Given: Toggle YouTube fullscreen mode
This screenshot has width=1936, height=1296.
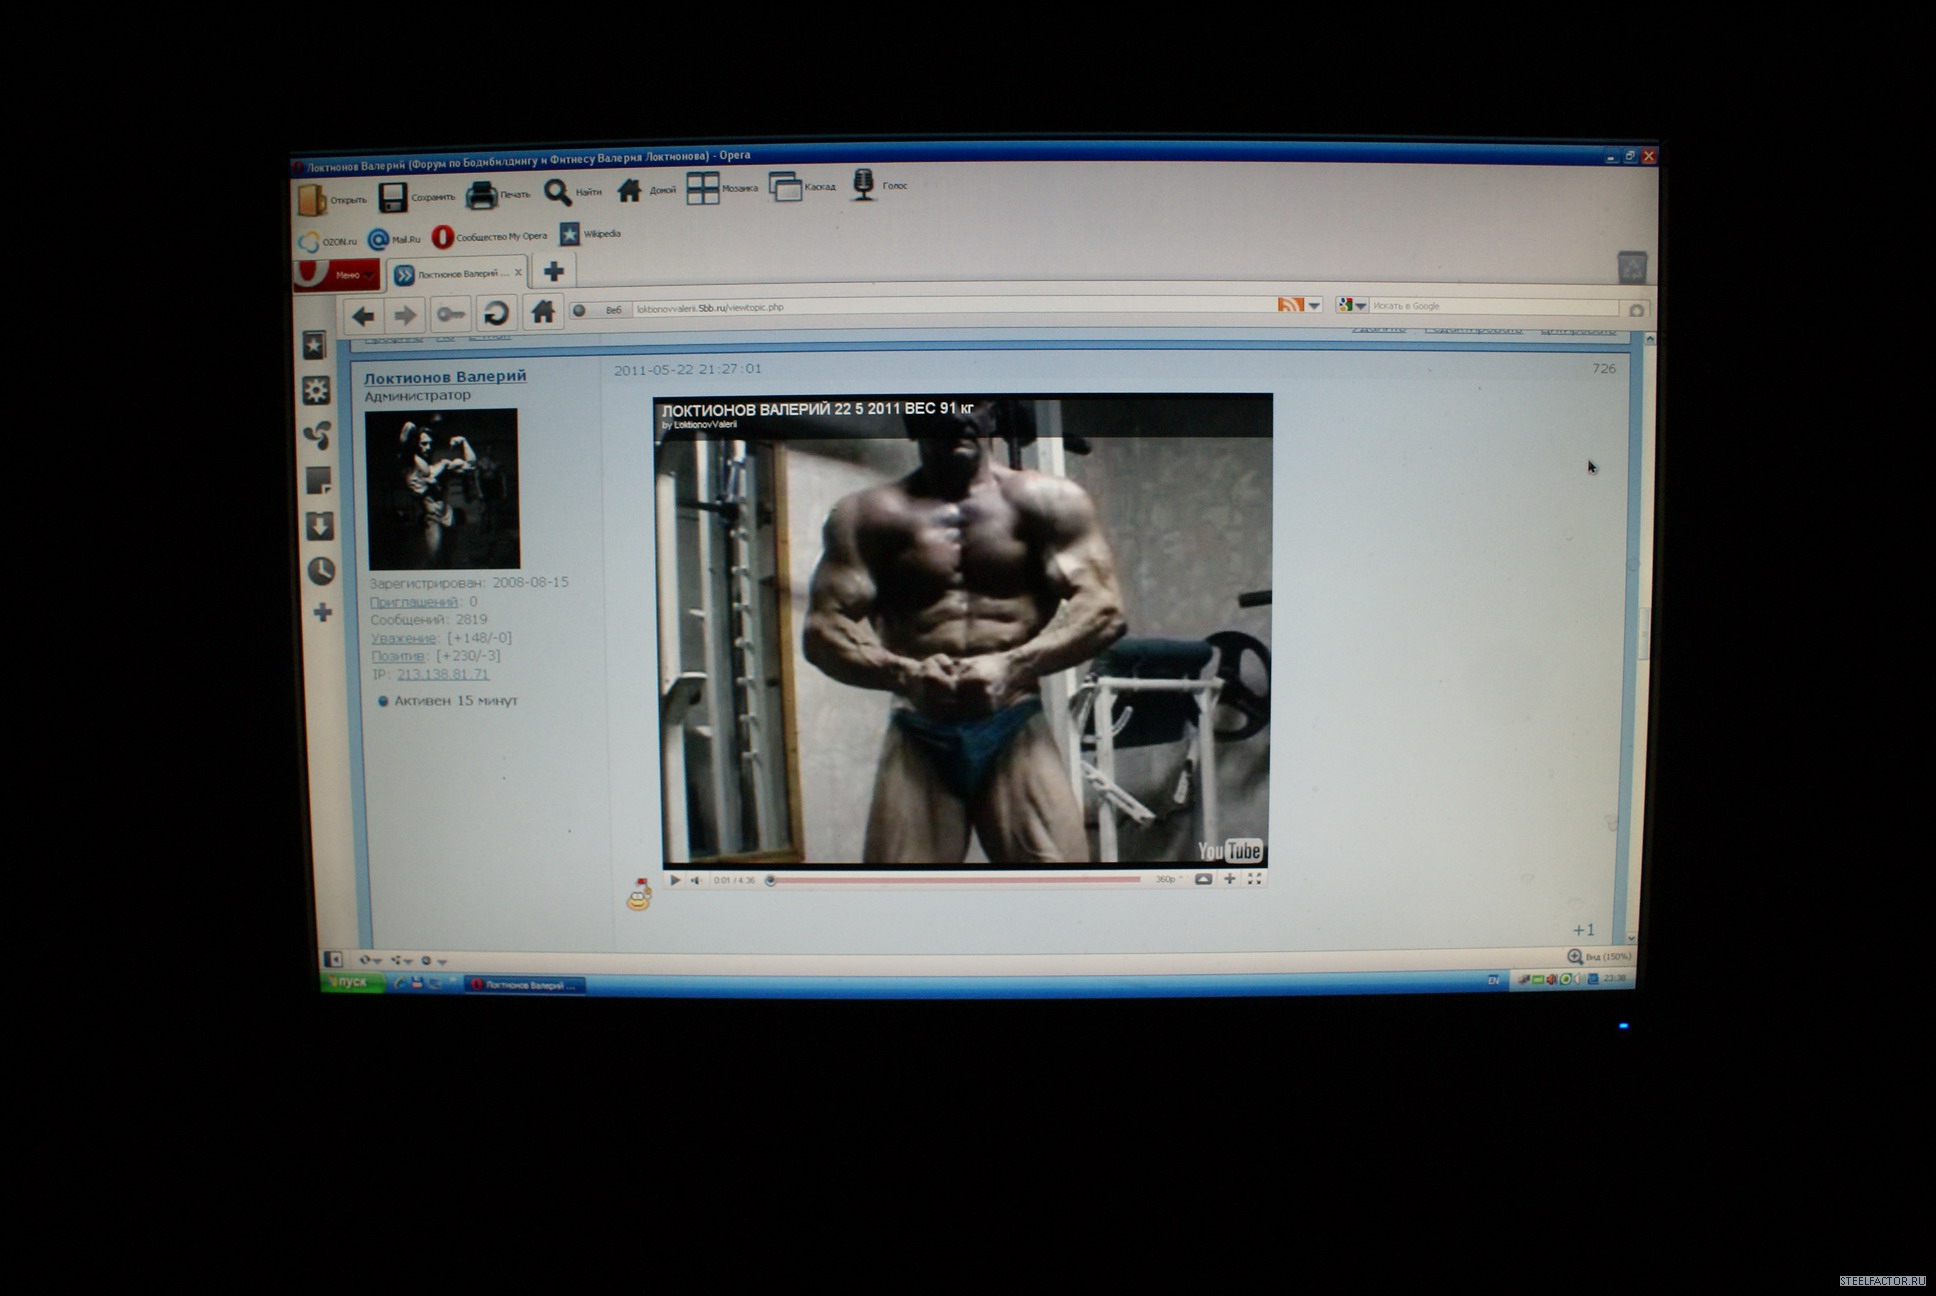Looking at the screenshot, I should (x=1254, y=878).
